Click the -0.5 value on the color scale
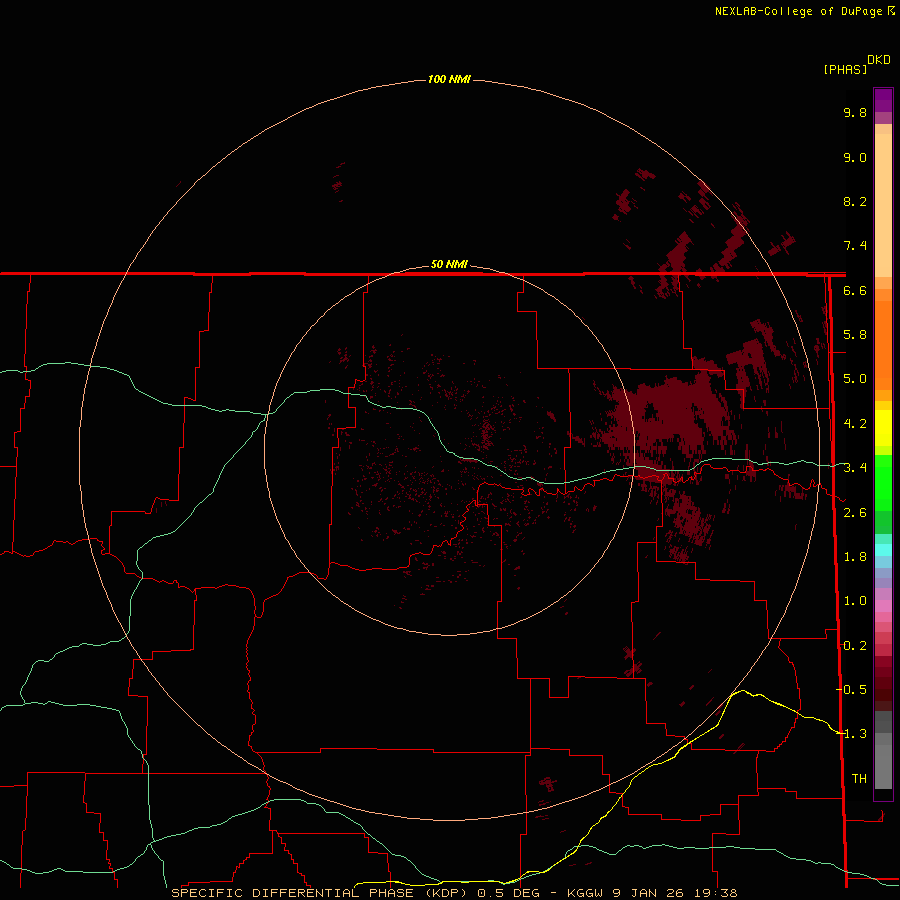The image size is (900, 900). pyautogui.click(x=852, y=689)
